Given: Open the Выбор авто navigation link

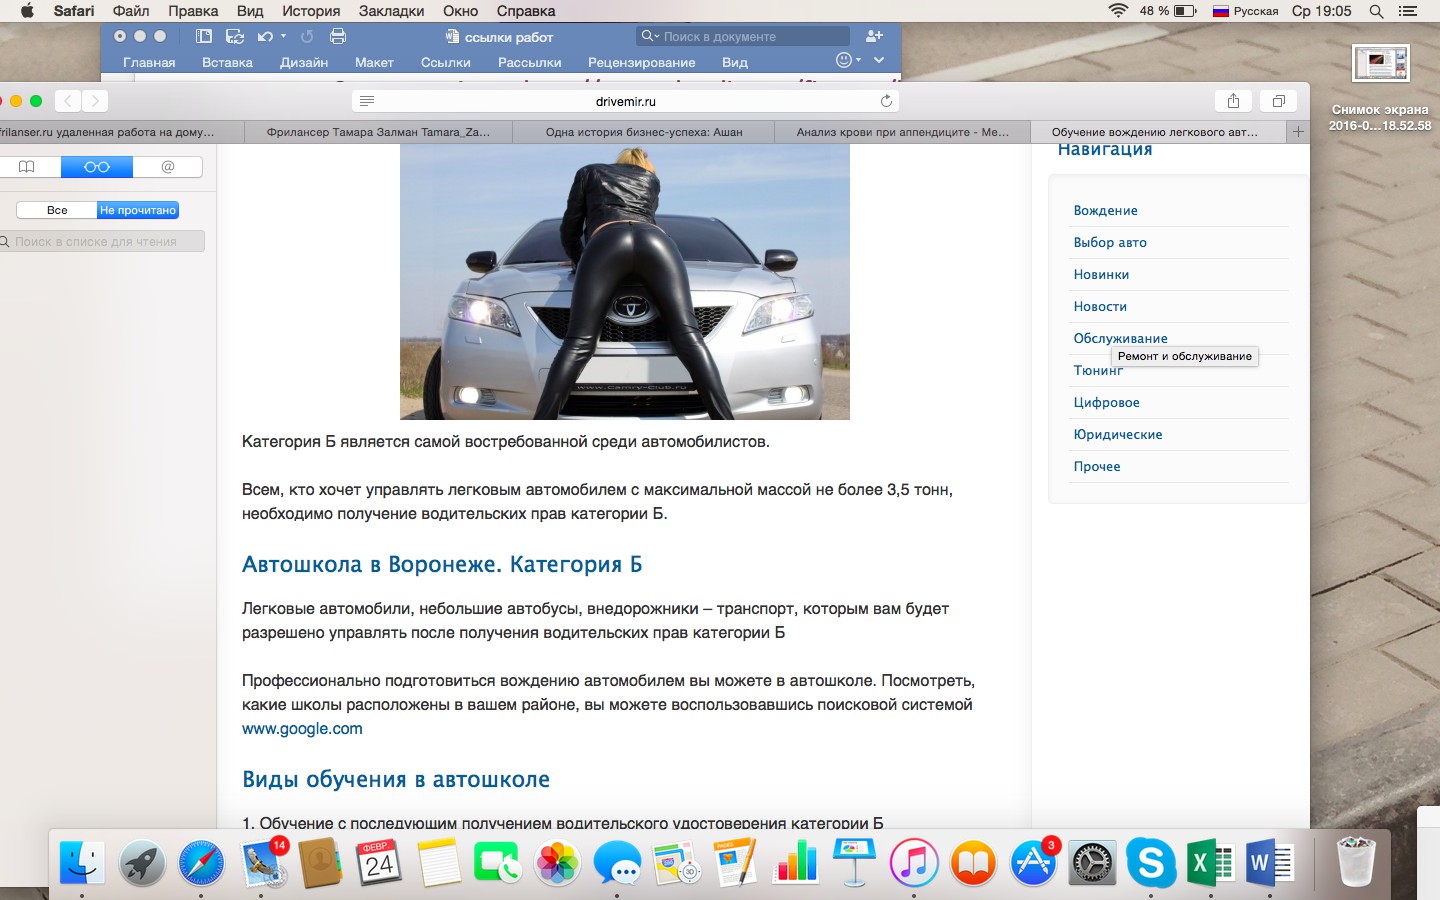Looking at the screenshot, I should 1110,242.
